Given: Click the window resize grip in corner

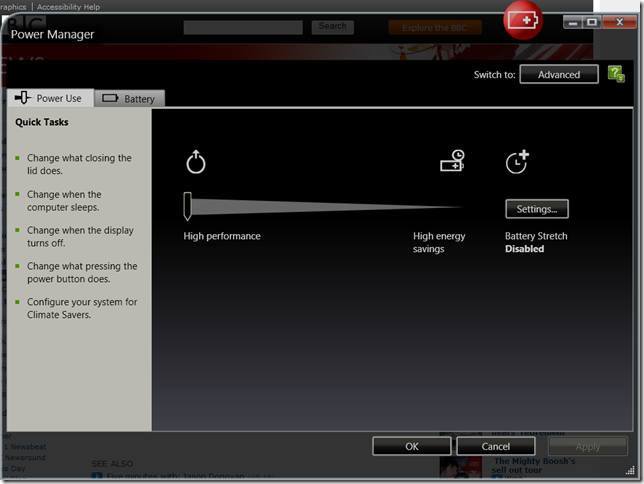Looking at the screenshot, I should (630, 471).
